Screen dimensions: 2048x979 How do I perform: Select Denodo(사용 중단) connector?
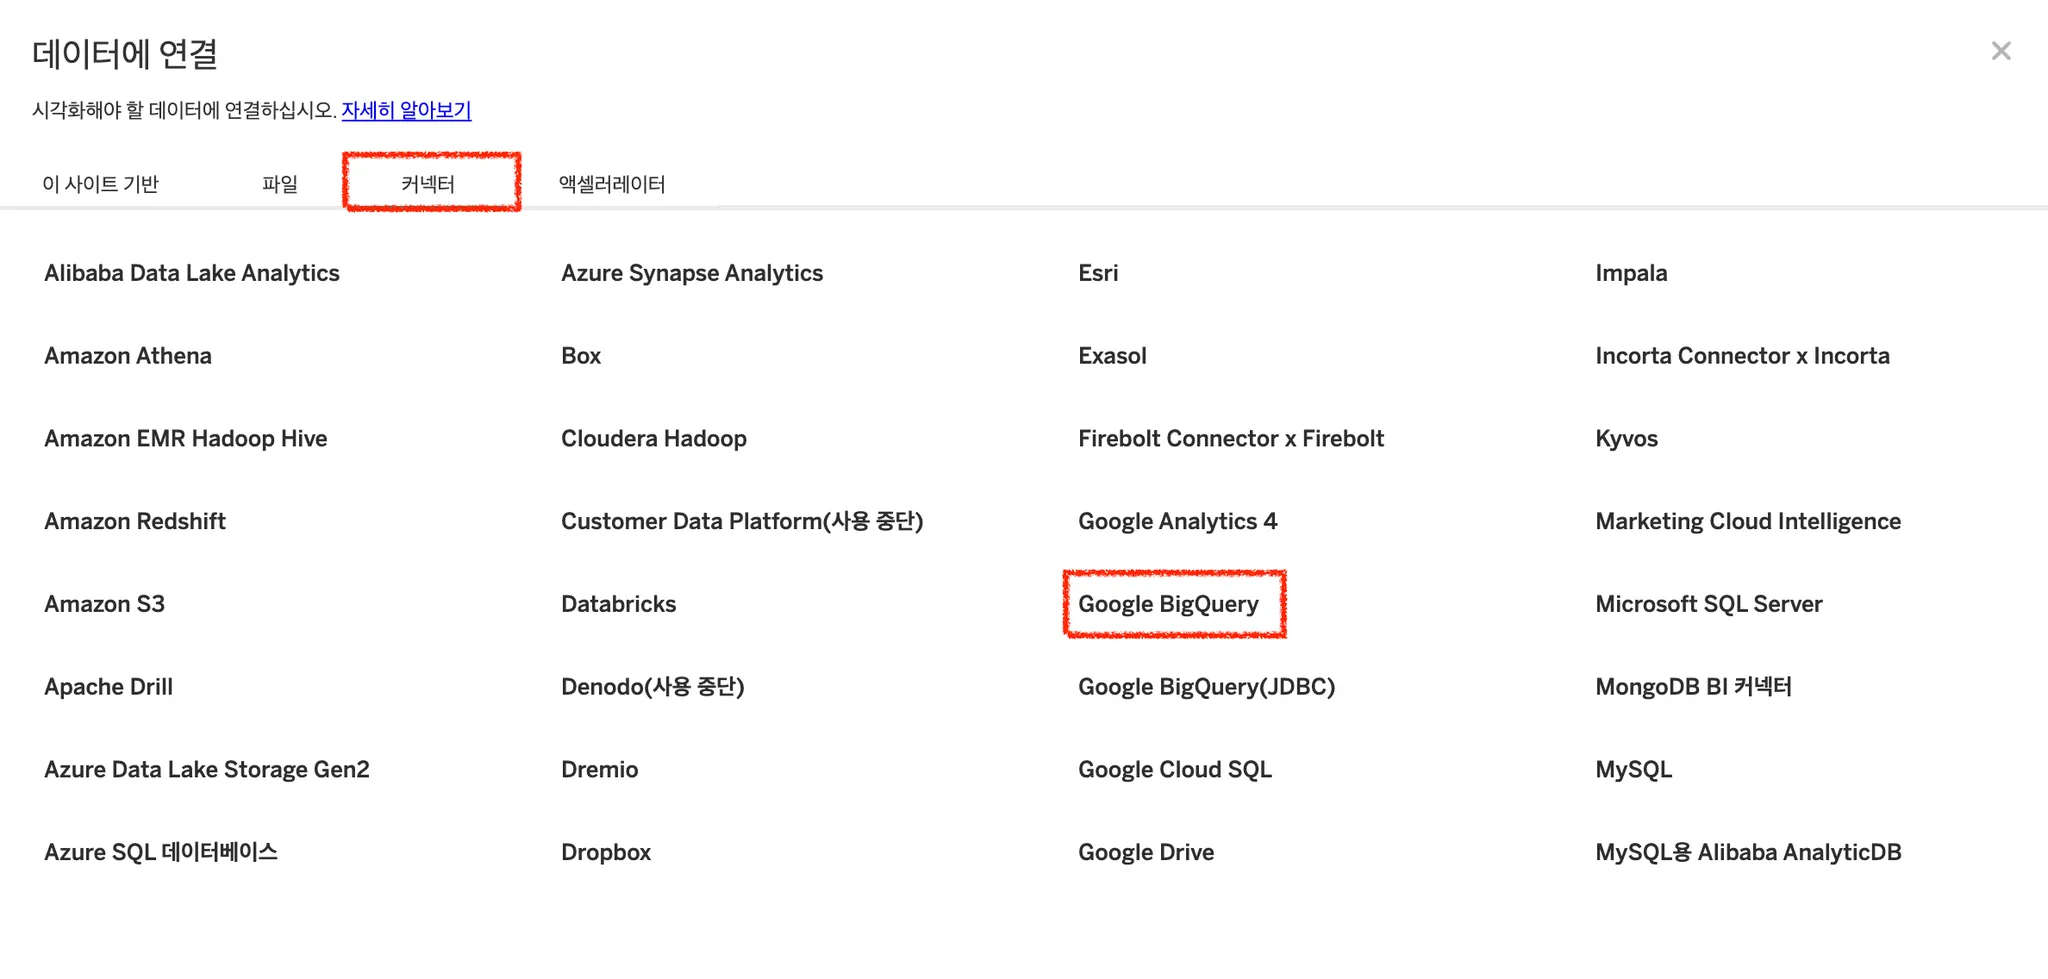[653, 687]
